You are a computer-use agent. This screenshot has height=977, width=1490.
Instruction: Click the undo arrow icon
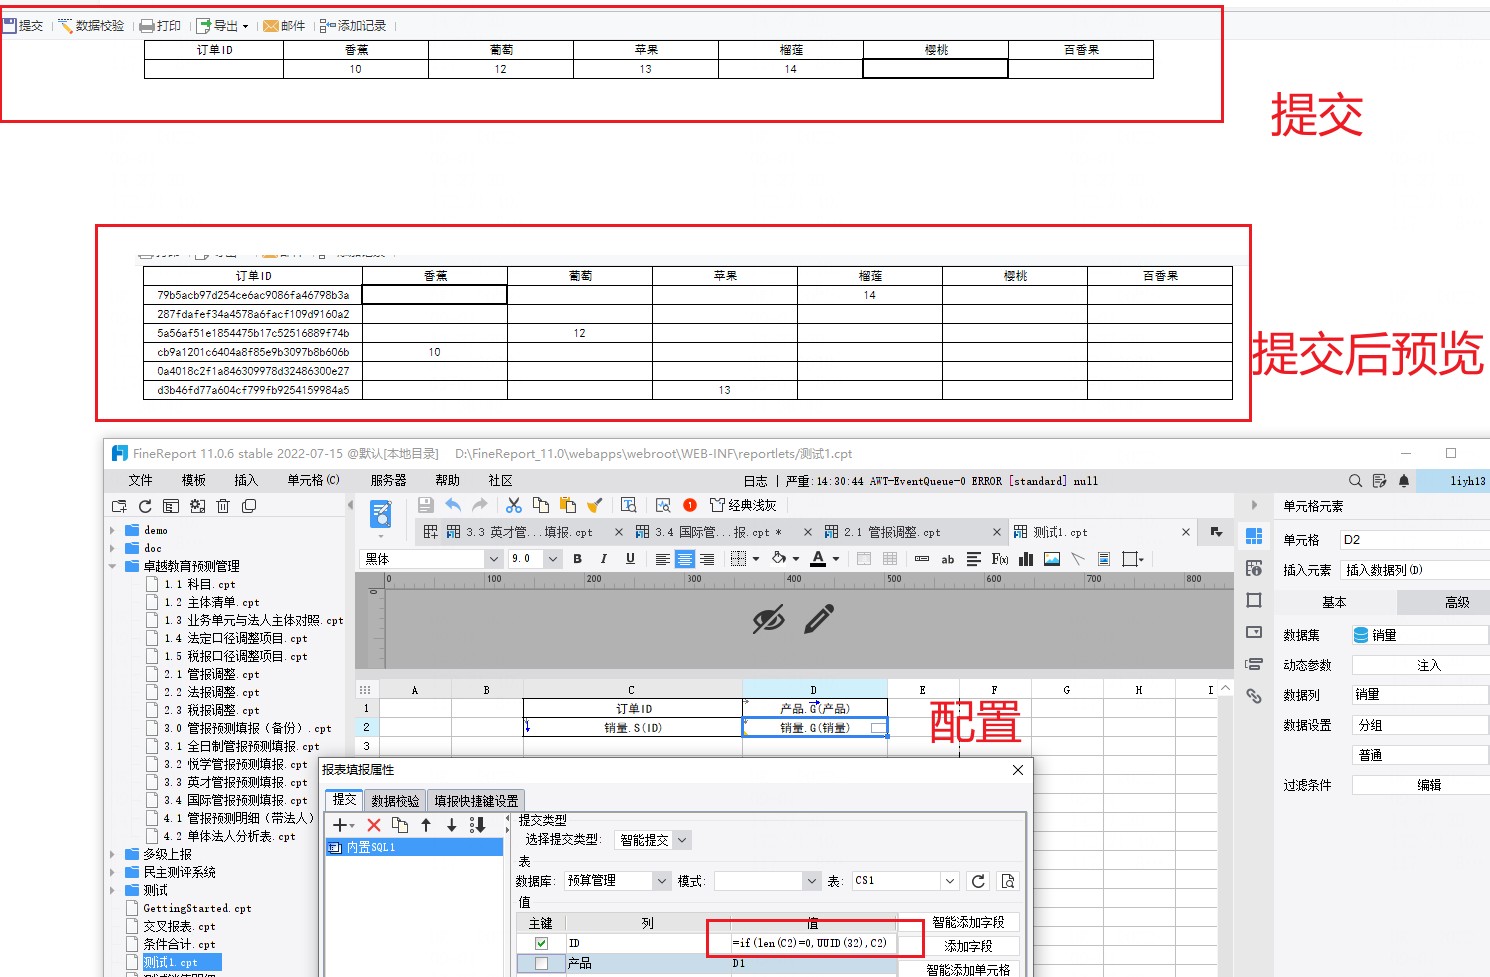(453, 505)
